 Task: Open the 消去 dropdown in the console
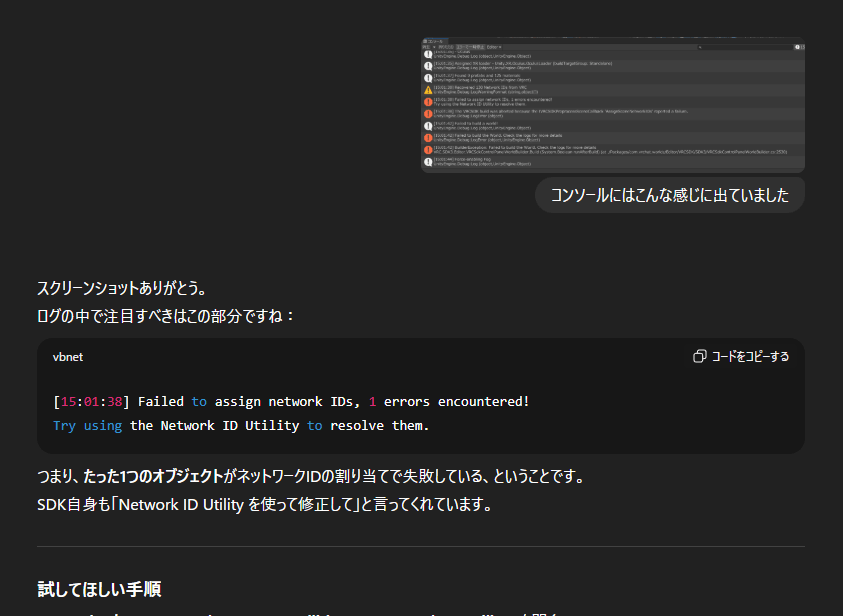[x=427, y=47]
